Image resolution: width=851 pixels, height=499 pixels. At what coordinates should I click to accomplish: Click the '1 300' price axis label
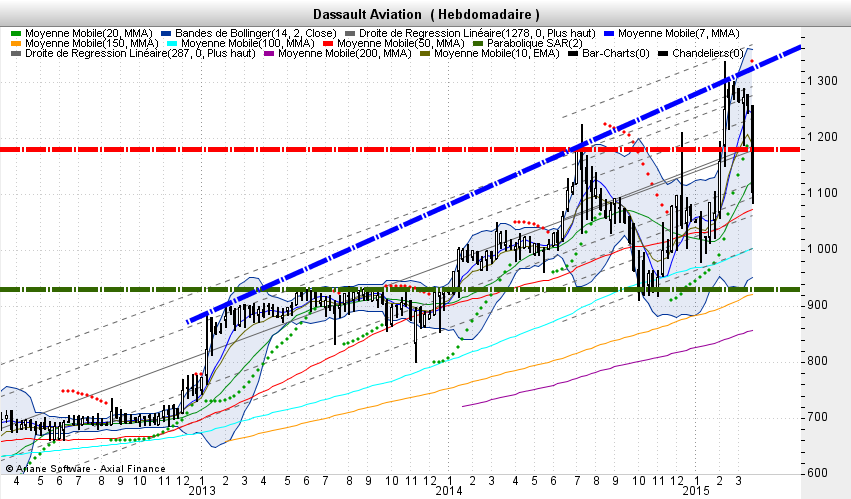(x=823, y=81)
